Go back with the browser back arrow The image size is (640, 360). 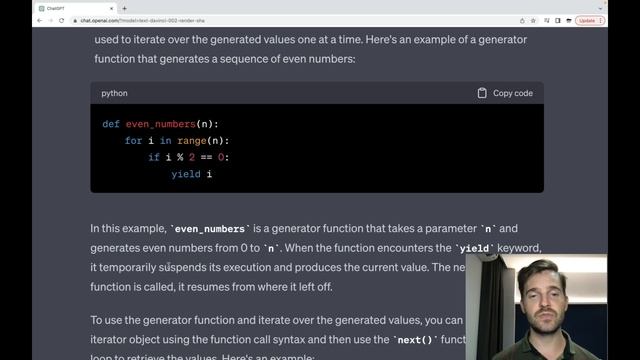[40, 20]
